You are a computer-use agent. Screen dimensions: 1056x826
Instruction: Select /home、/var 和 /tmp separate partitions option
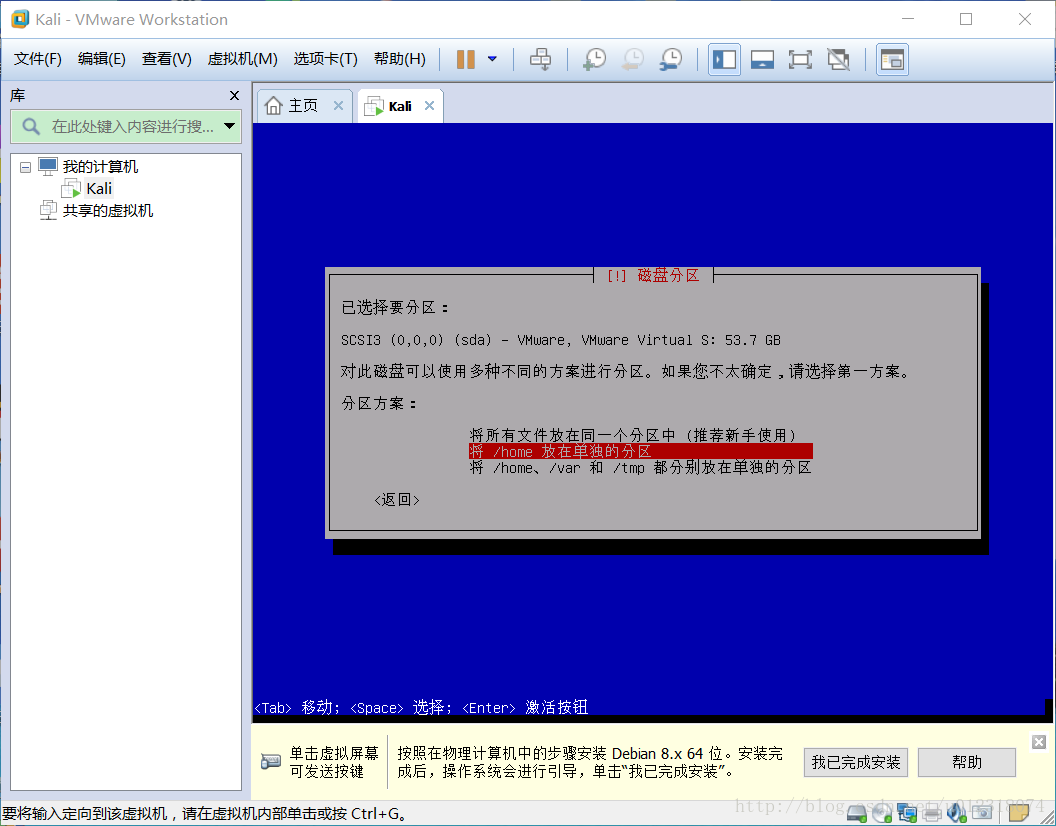pyautogui.click(x=640, y=468)
